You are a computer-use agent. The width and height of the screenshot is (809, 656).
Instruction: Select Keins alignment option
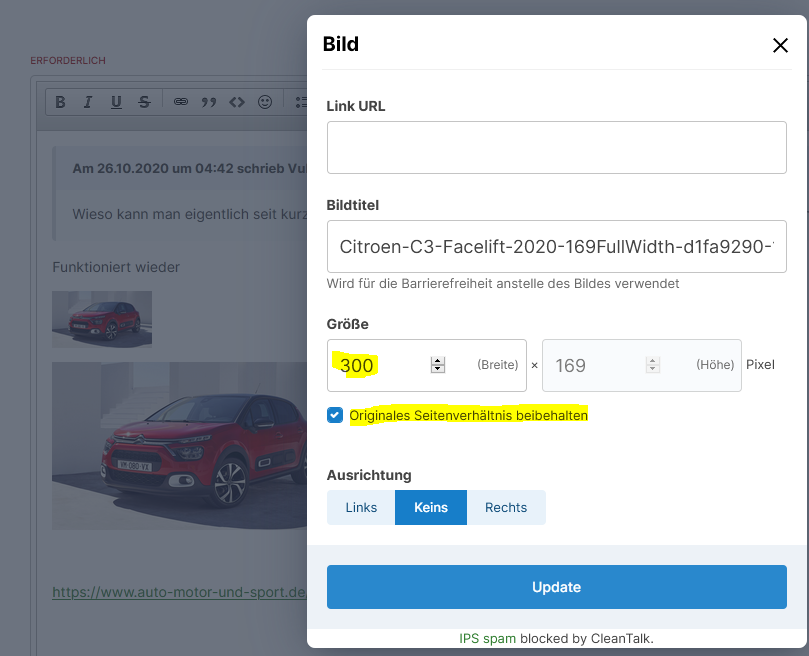[x=431, y=507]
